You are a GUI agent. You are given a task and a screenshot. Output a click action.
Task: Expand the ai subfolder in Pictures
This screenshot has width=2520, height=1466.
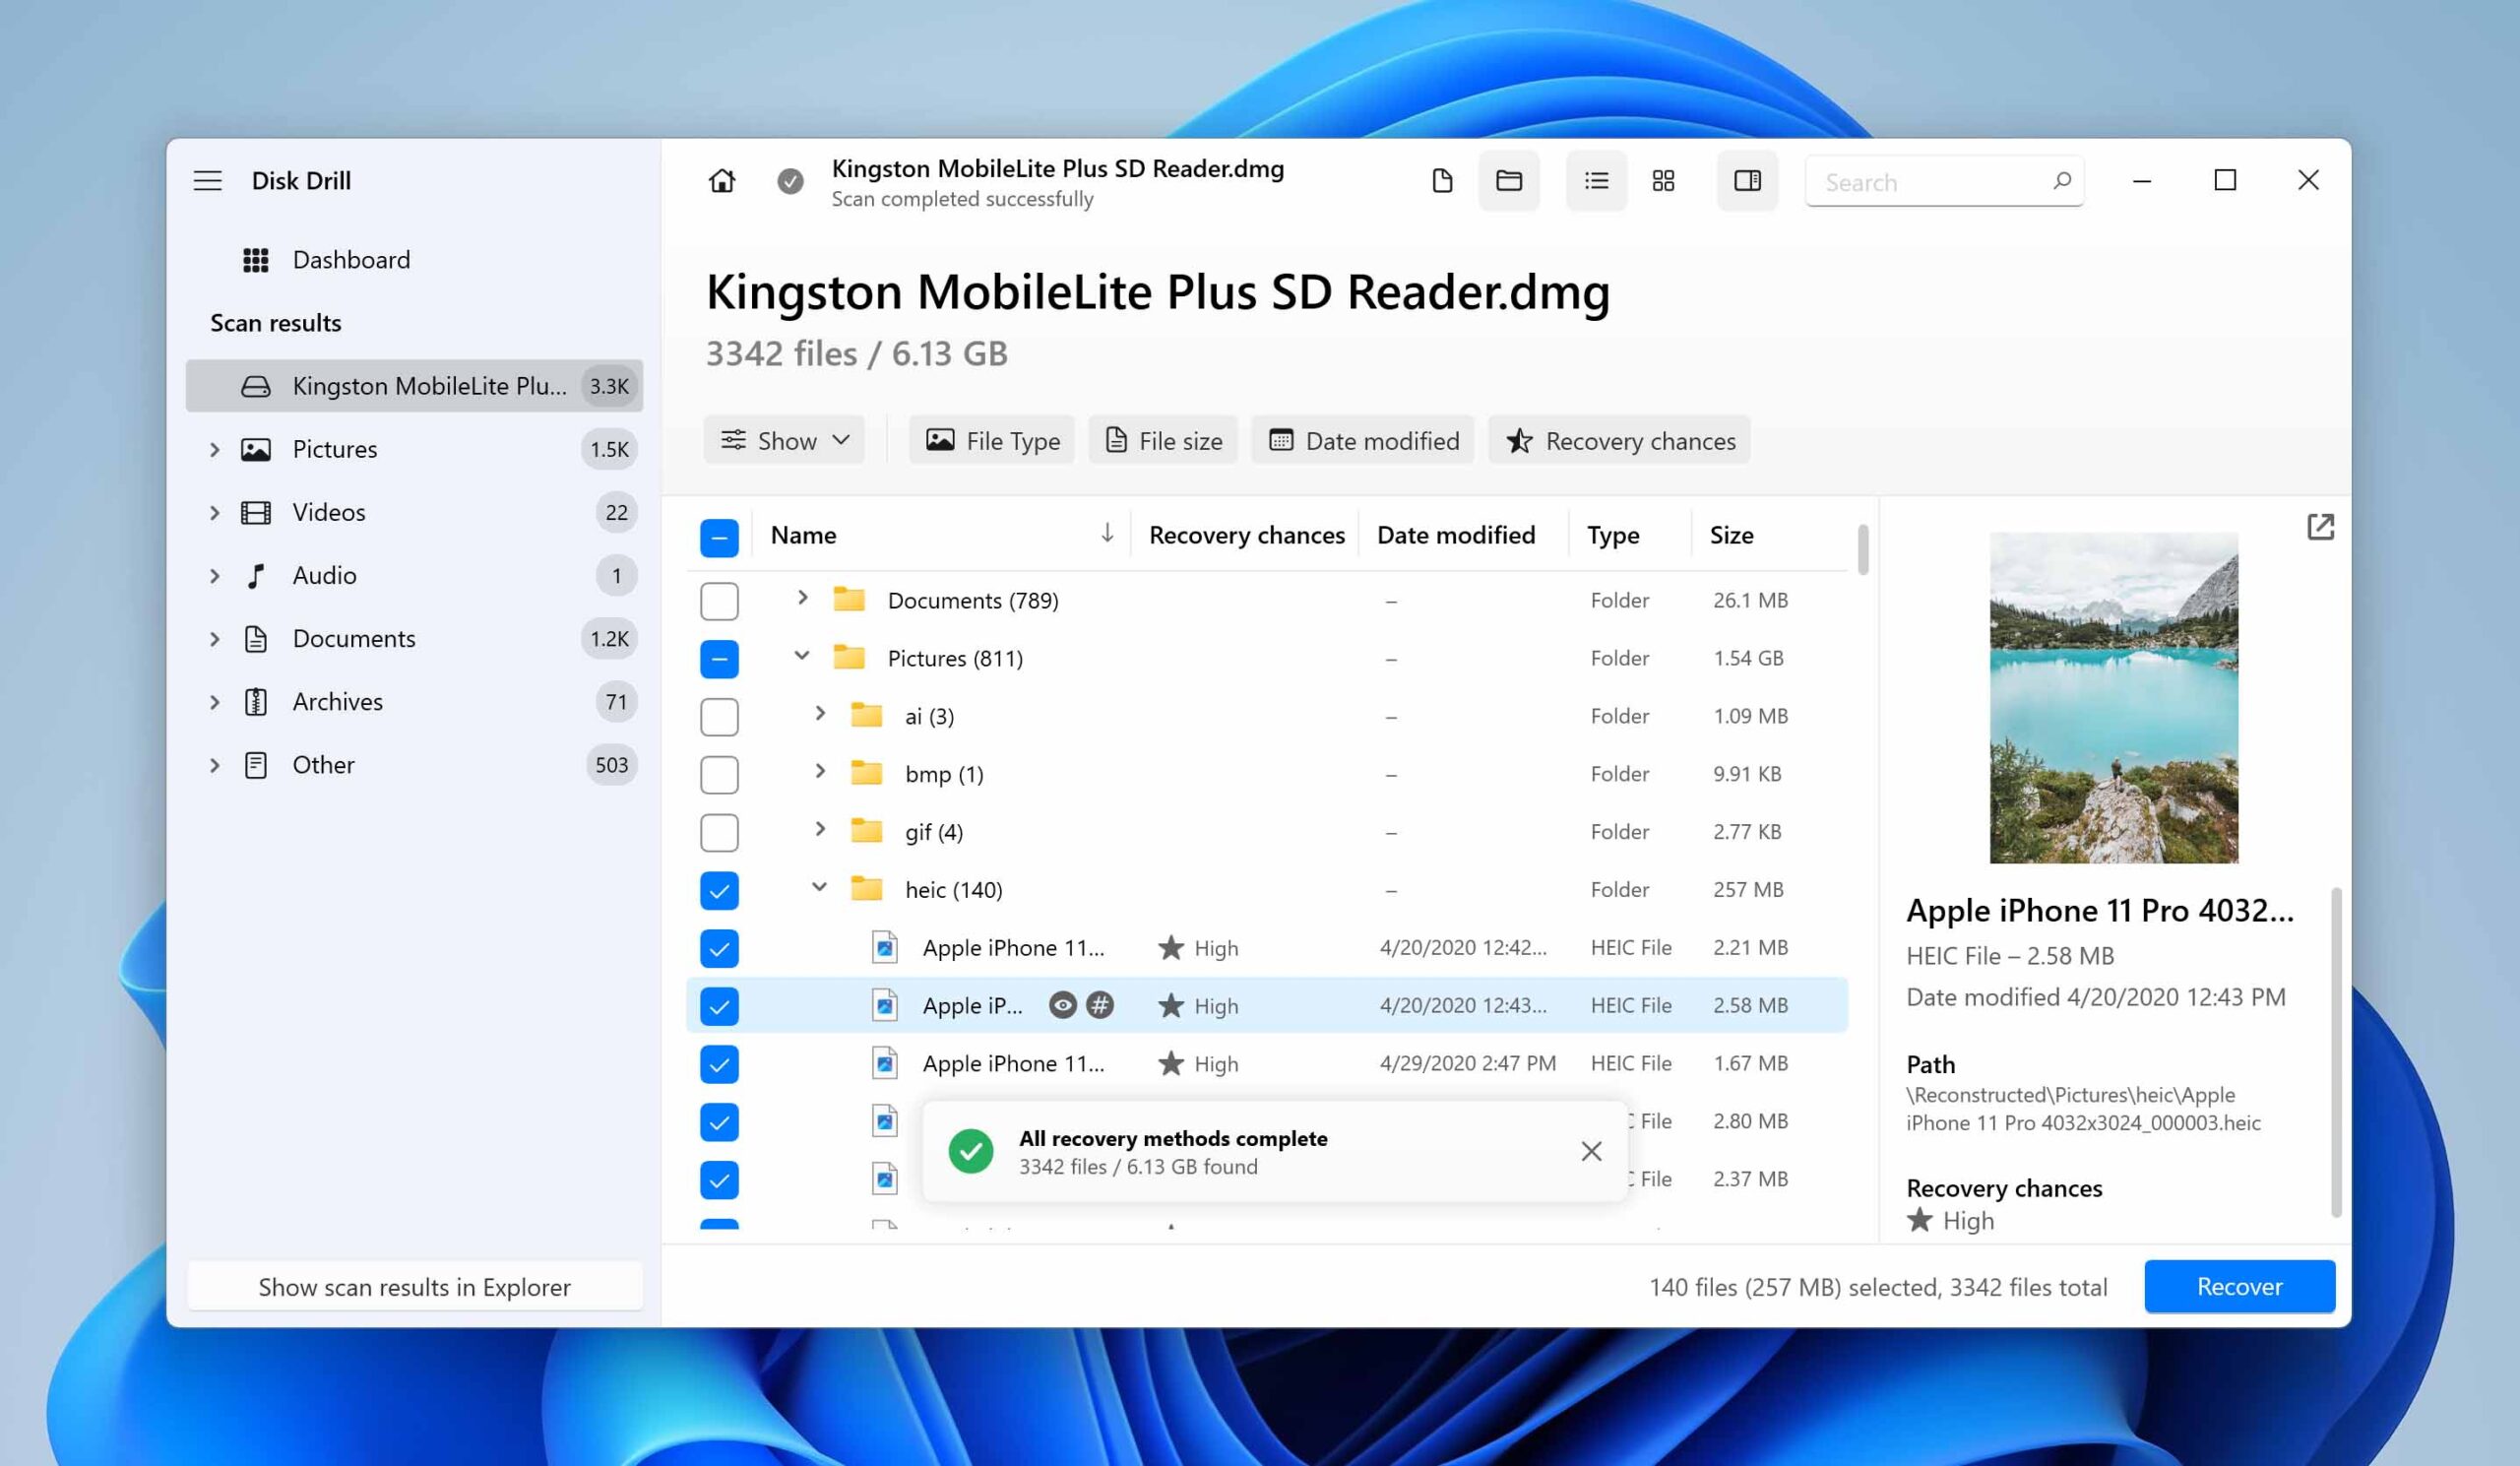click(818, 716)
